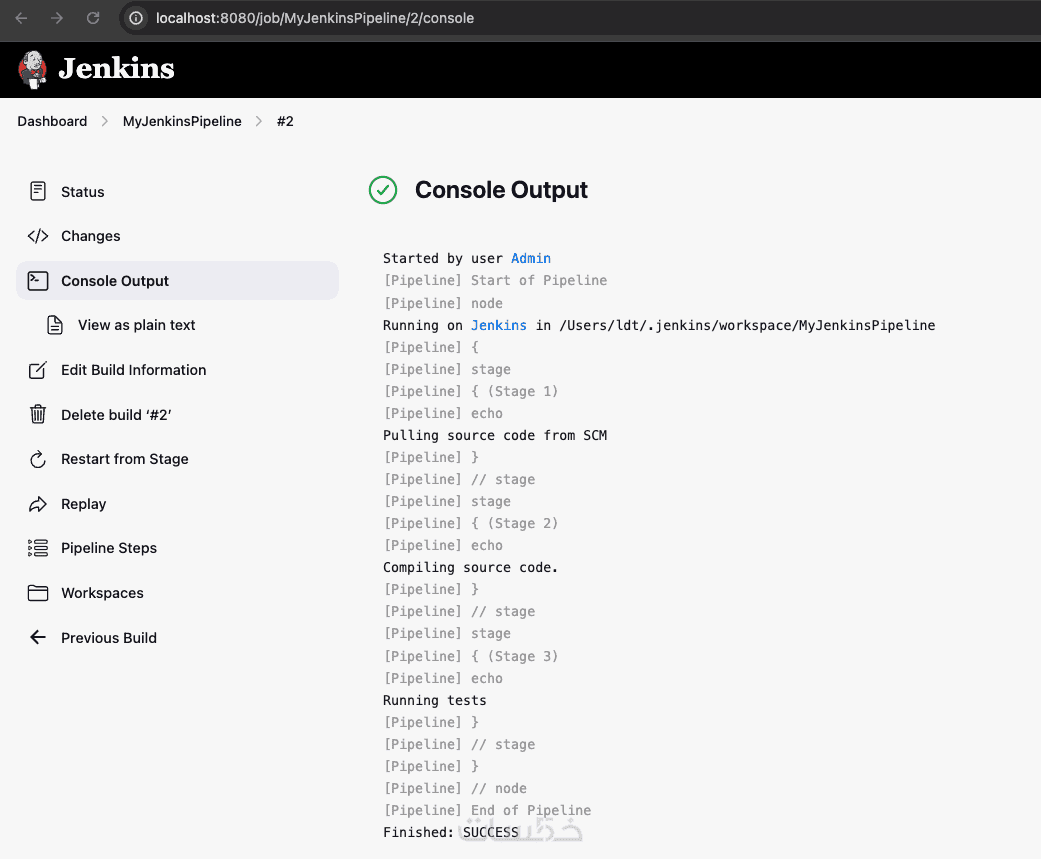
Task: Open the Jenkins node link in console
Action: (x=499, y=325)
